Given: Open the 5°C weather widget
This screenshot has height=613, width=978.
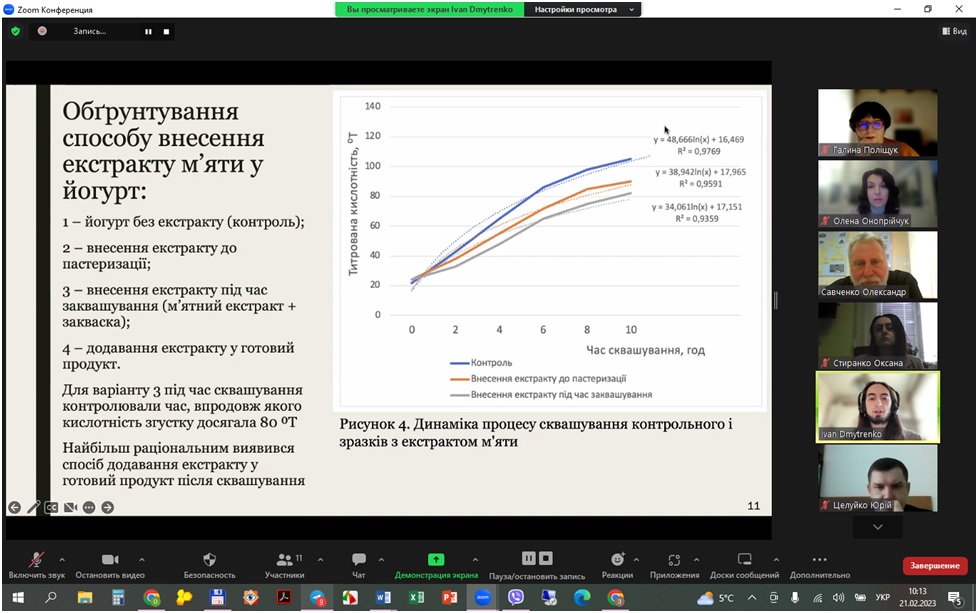Looking at the screenshot, I should tap(715, 598).
